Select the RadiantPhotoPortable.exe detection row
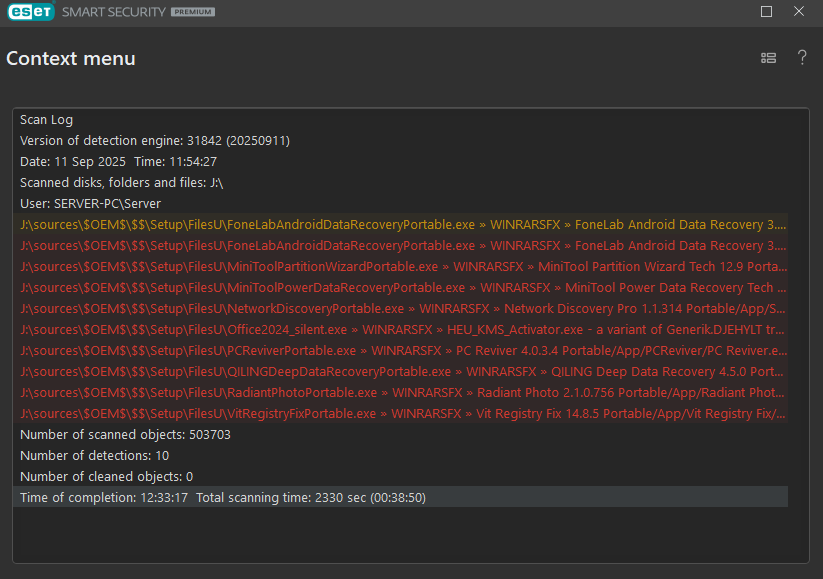This screenshot has height=579, width=823. click(x=400, y=393)
